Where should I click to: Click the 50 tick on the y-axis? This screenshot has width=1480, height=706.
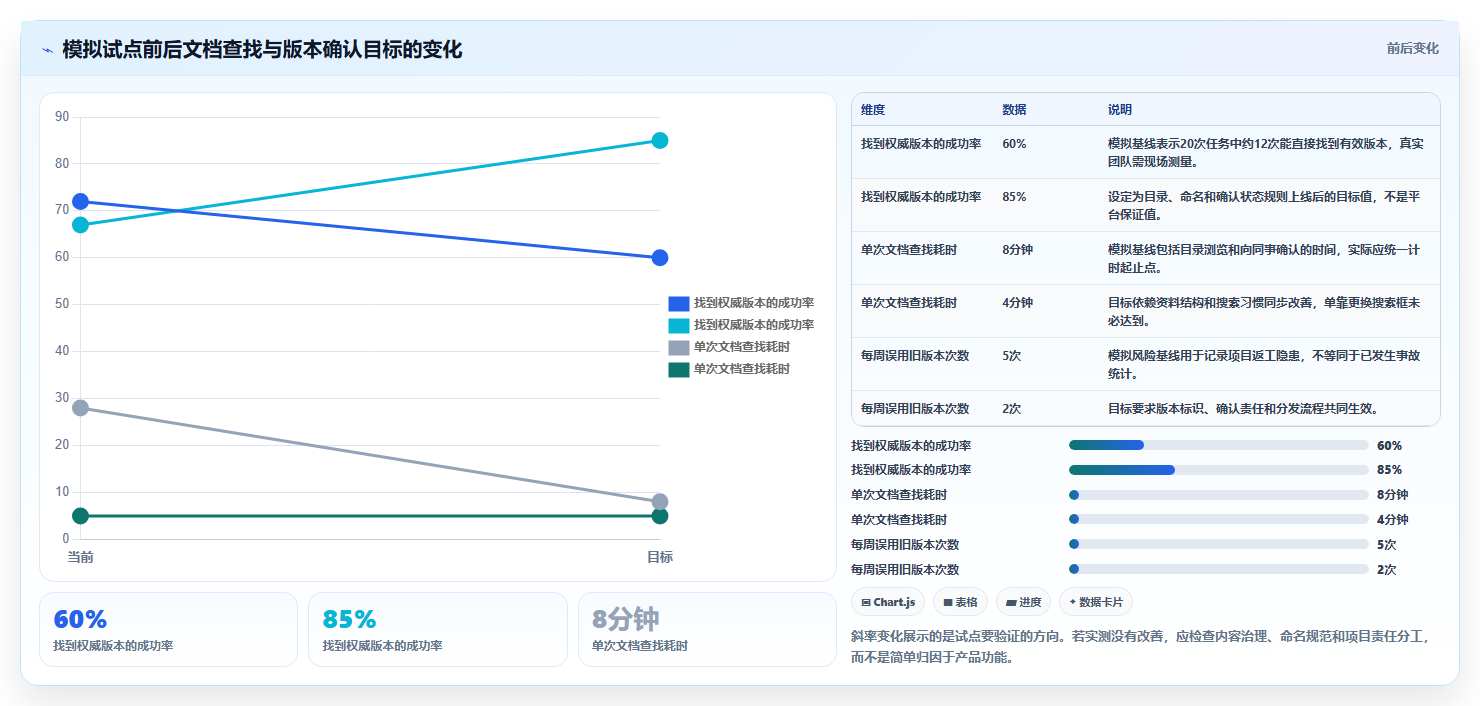coord(62,304)
